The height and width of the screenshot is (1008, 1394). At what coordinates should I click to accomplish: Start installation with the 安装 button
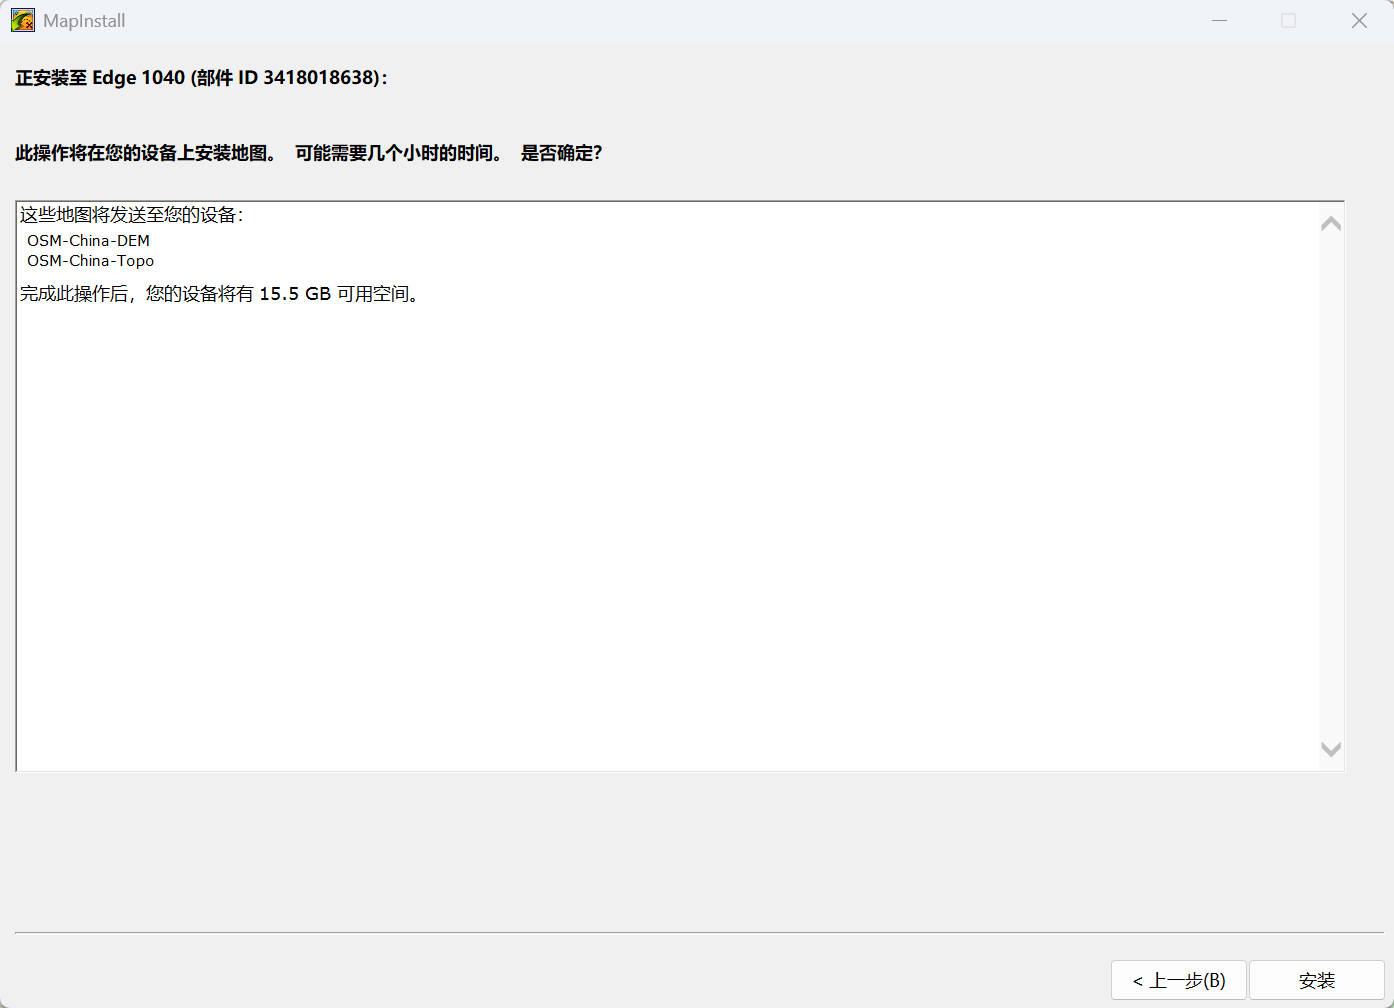pos(1316,980)
